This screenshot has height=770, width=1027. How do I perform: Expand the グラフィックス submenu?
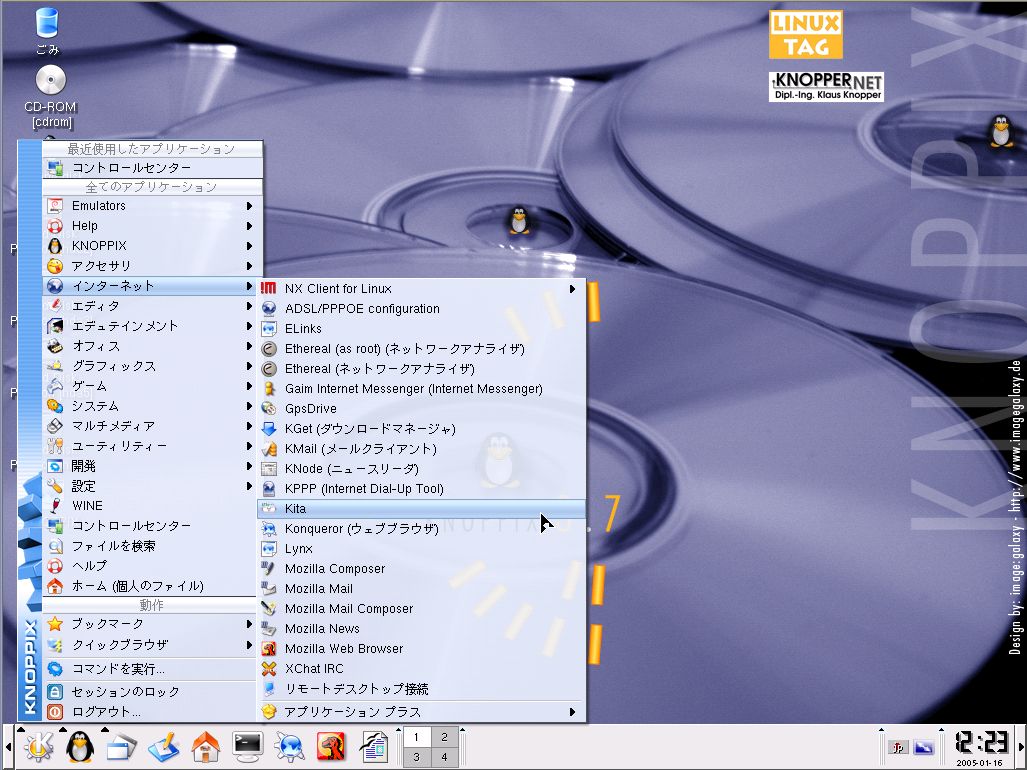(150, 366)
